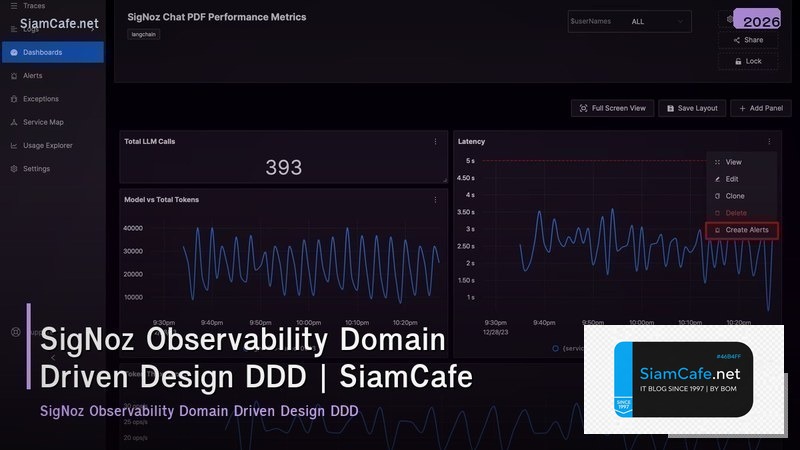This screenshot has height=450, width=800.
Task: Click the Full Screen View button
Action: (612, 108)
